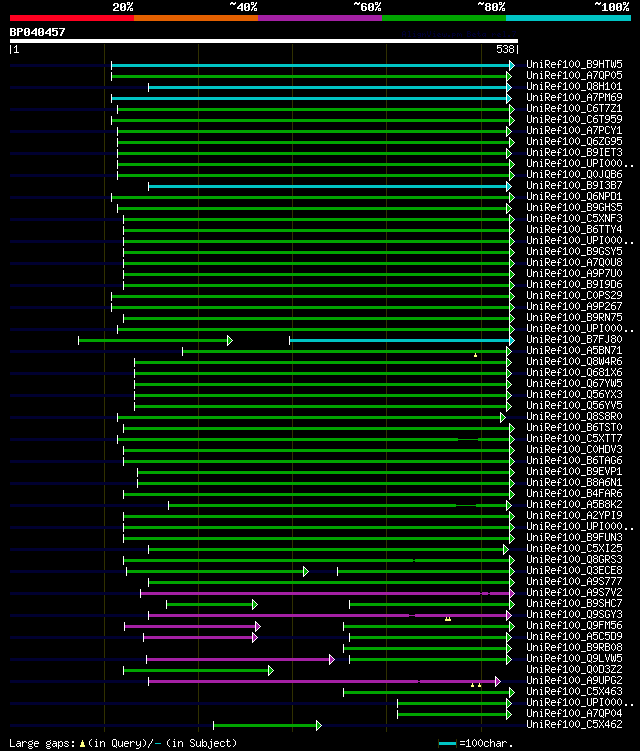640x751 pixels.
Task: Select the UniRef100_B9IET3 label
Action: (x=574, y=153)
